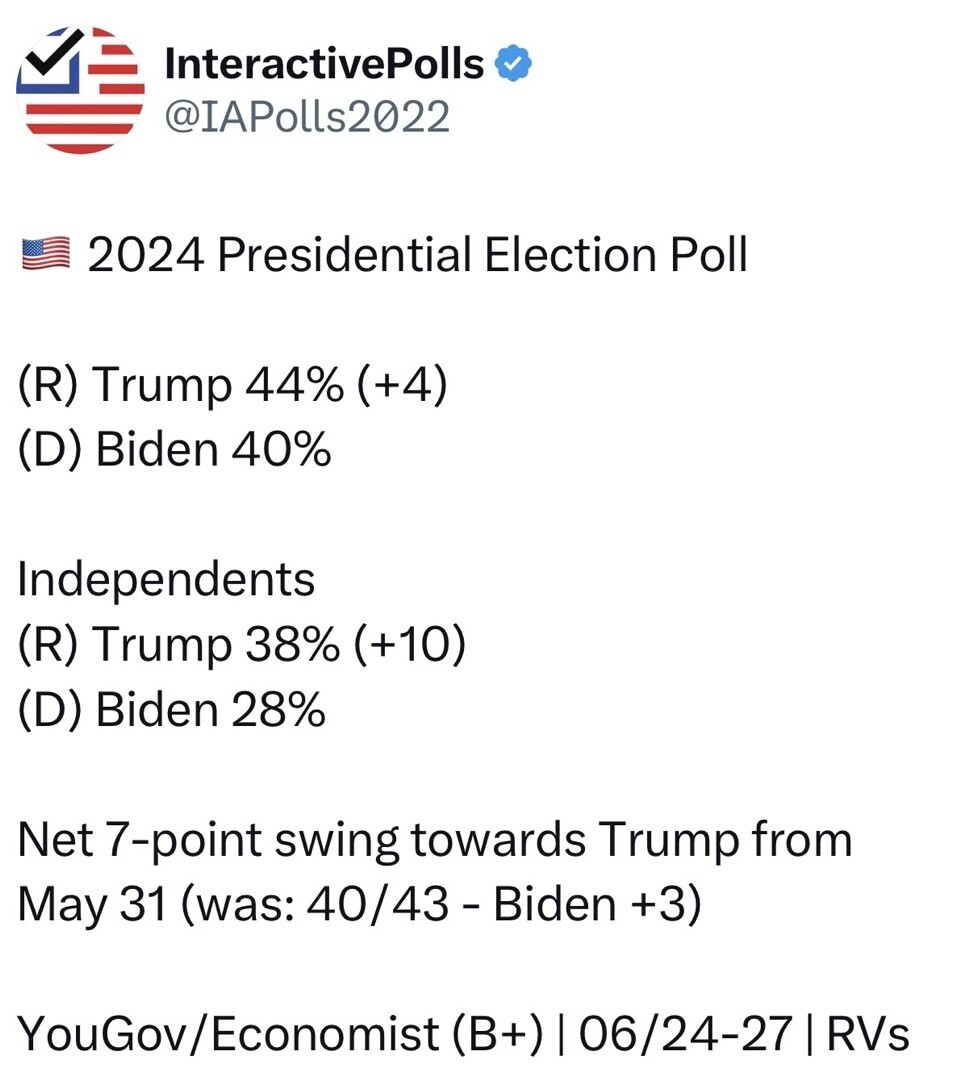The height and width of the screenshot is (1077, 953).
Task: Open the InteractivePolls profile avatar
Action: click(x=81, y=90)
